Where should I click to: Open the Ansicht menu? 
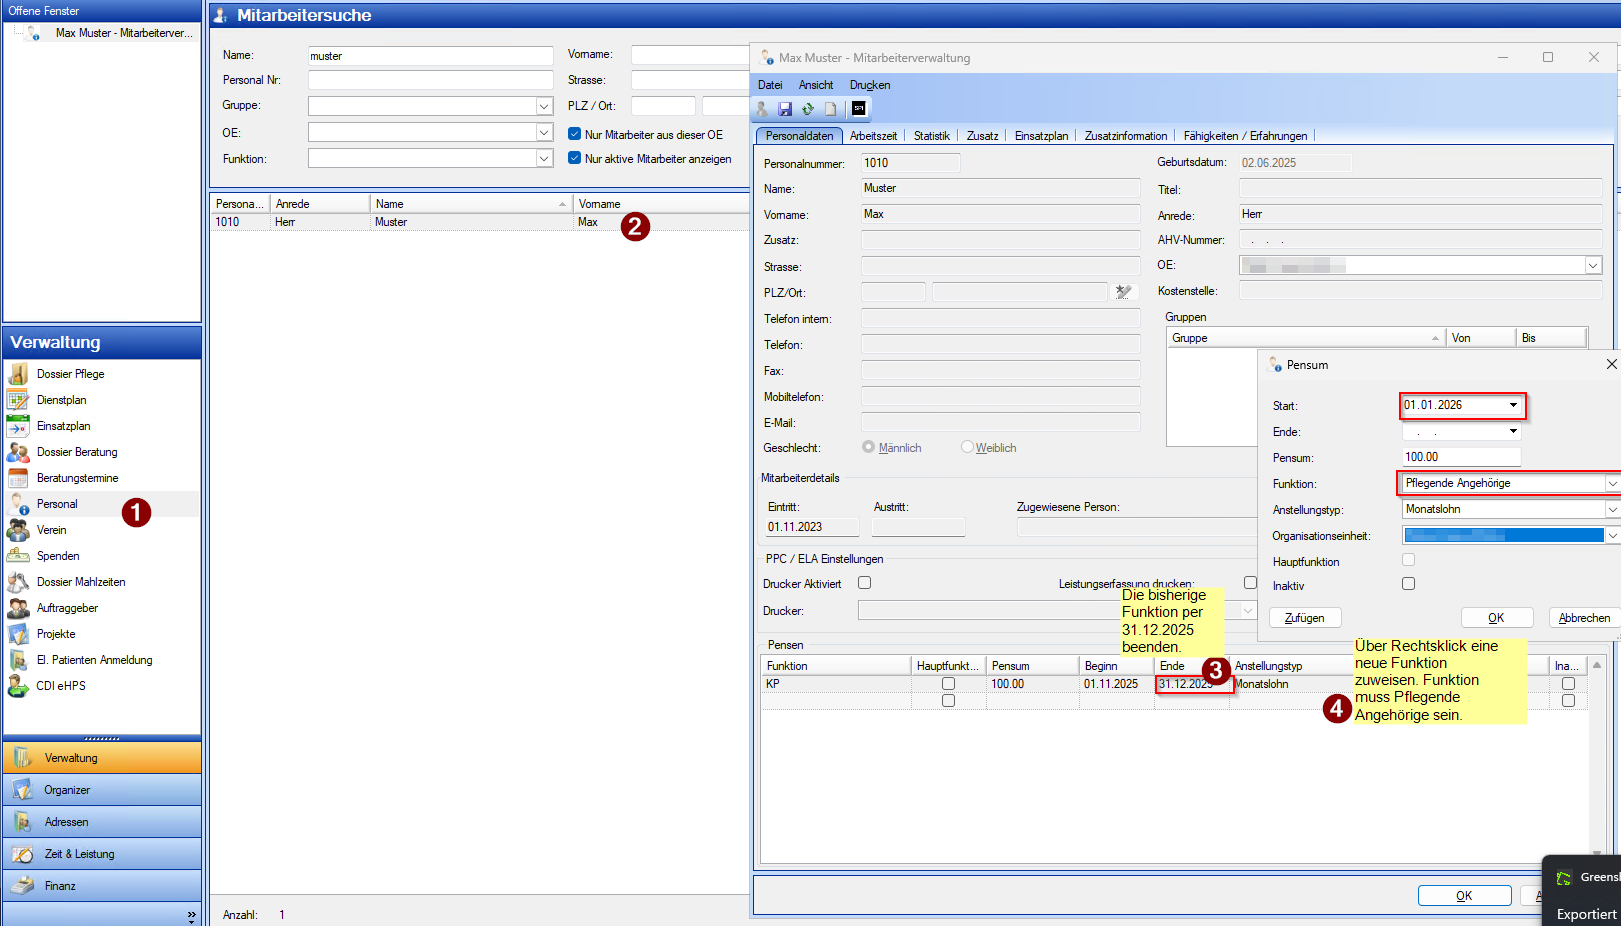816,85
